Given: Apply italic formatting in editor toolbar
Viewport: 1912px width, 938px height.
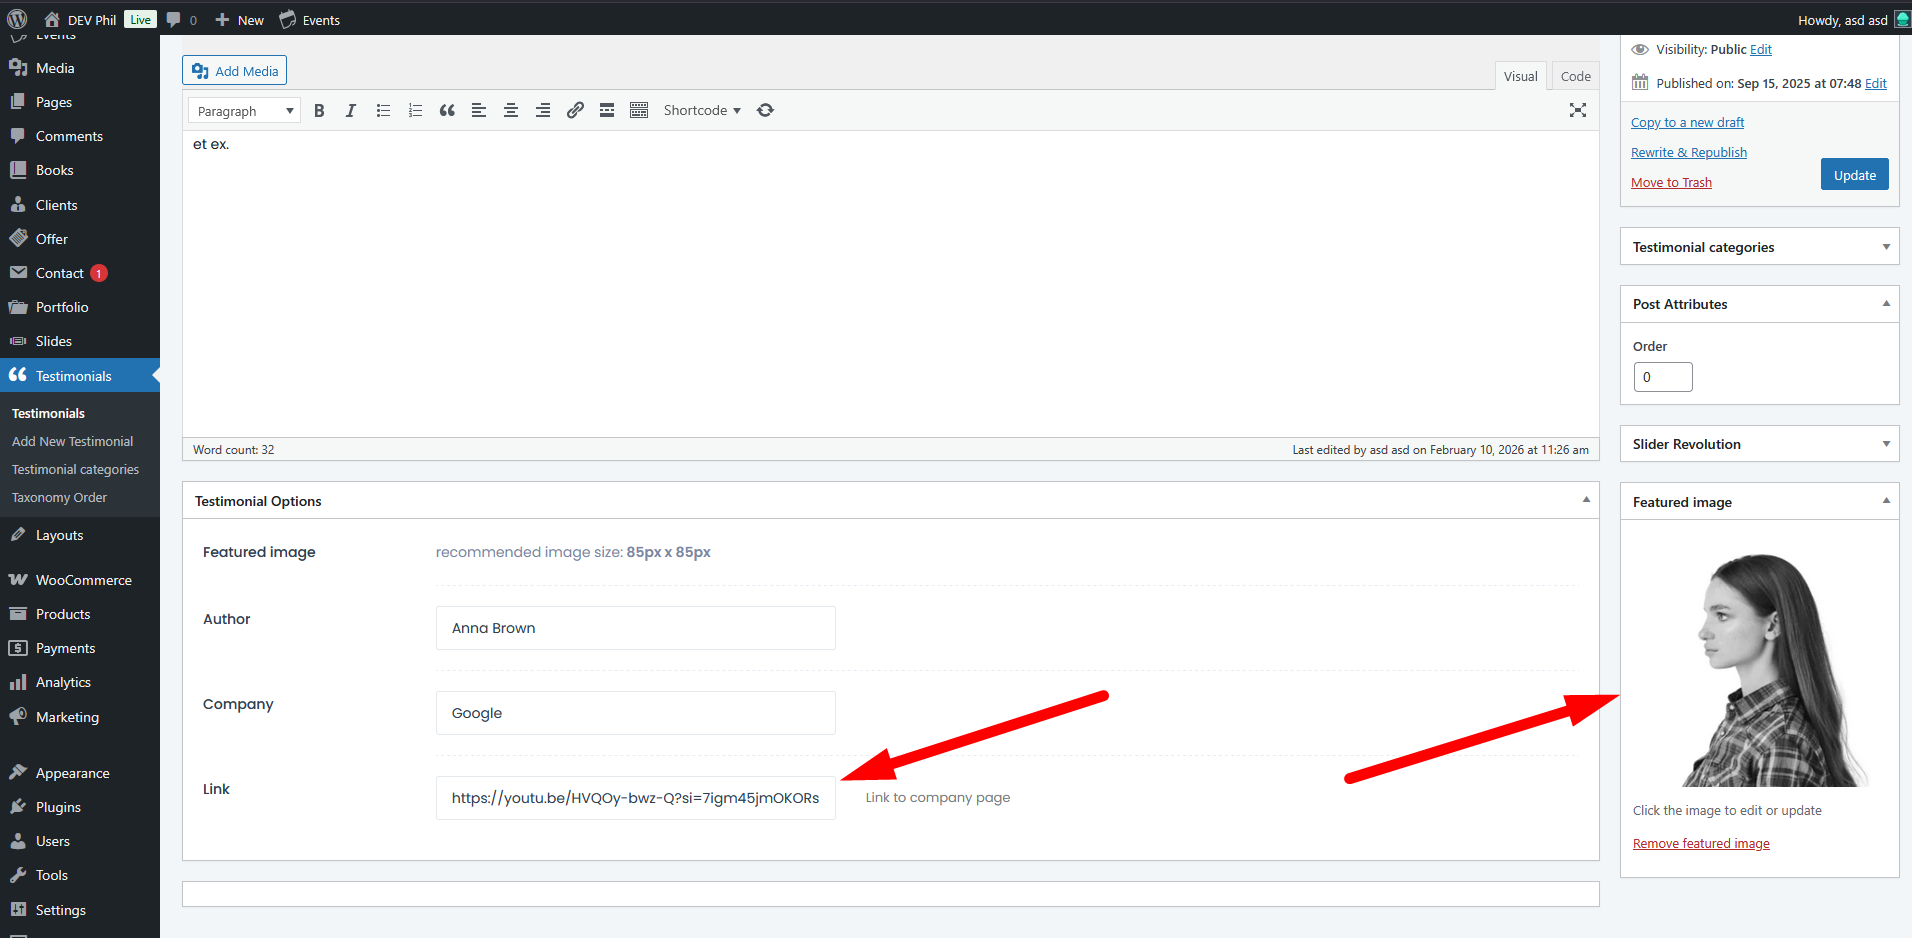Looking at the screenshot, I should point(351,111).
